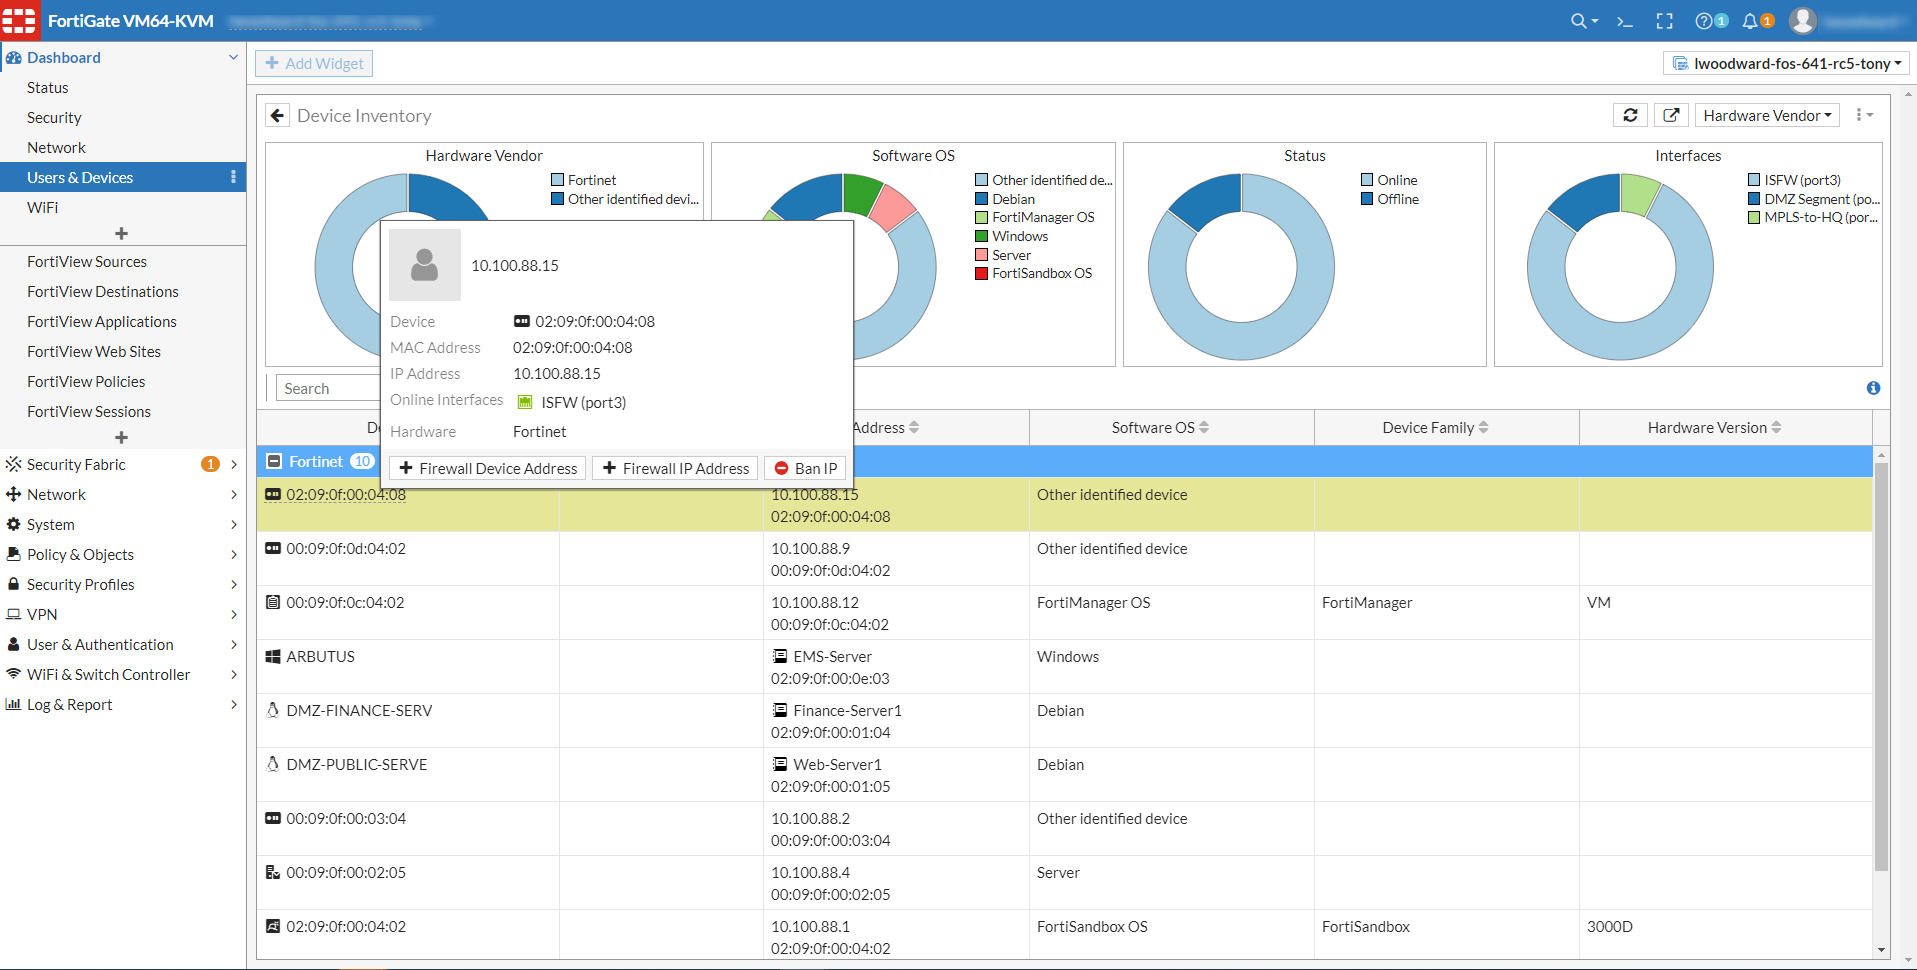This screenshot has height=970, width=1917.
Task: Toggle fullscreen mode in the top bar
Action: [1665, 20]
